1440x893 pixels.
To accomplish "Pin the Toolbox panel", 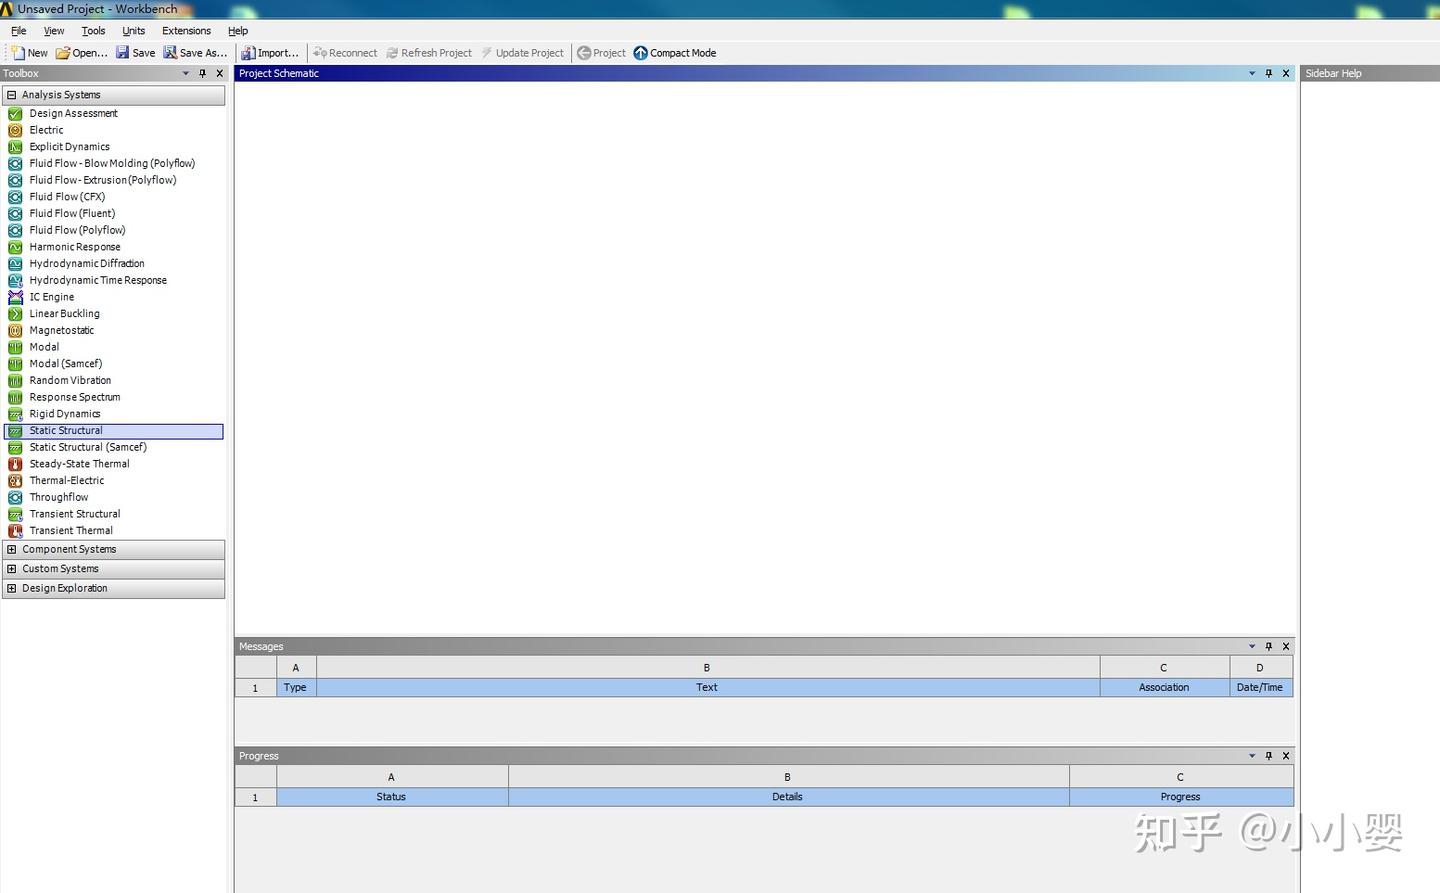I will tap(203, 74).
